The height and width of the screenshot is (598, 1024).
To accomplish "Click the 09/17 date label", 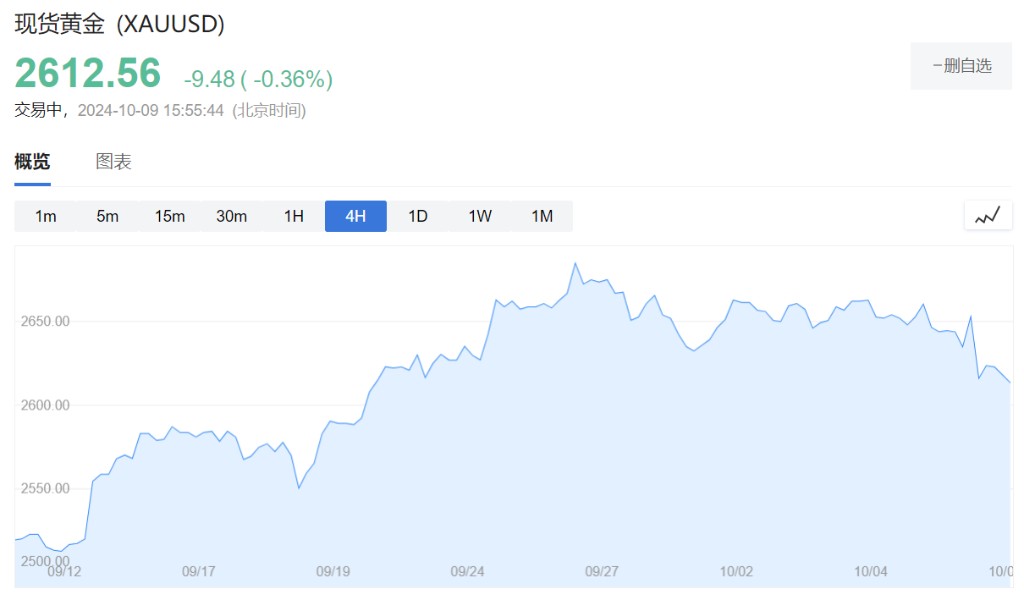I will pyautogui.click(x=199, y=572).
